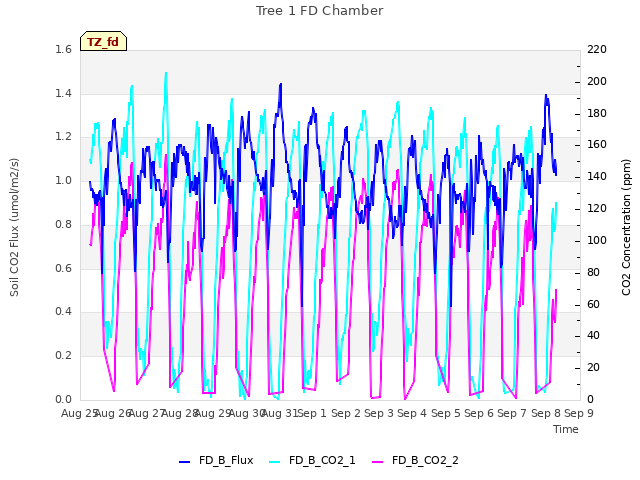Toggle the FD_B_Flux legend entry
Image resolution: width=640 pixels, height=480 pixels.
tap(216, 461)
